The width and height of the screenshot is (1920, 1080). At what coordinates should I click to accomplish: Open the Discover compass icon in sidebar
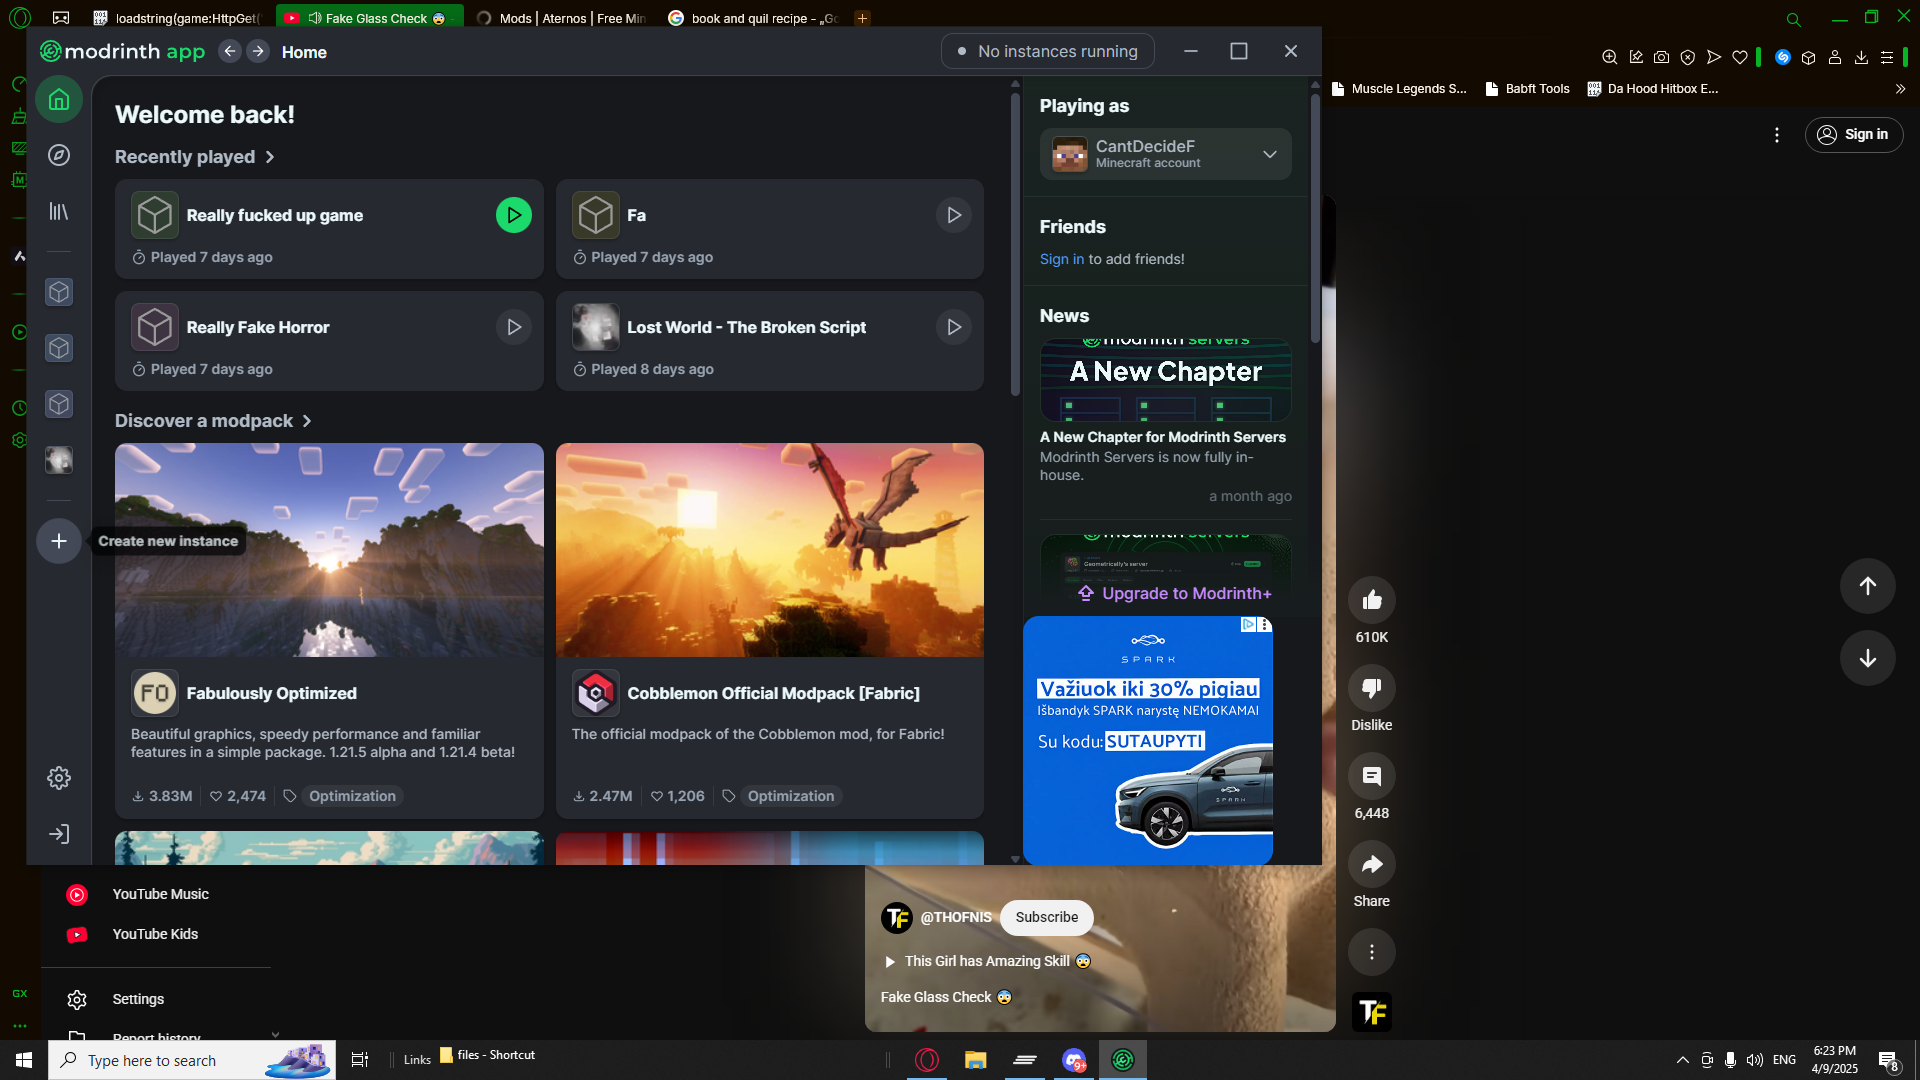point(59,155)
